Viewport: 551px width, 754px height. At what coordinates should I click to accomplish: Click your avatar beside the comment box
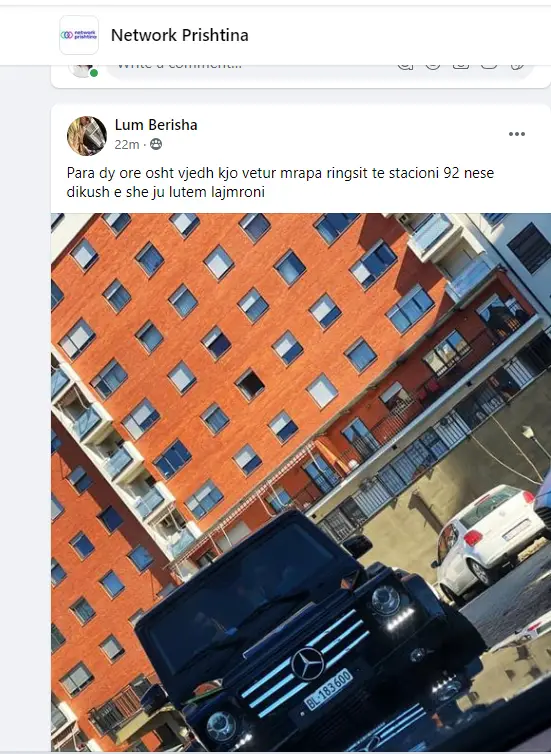point(82,70)
